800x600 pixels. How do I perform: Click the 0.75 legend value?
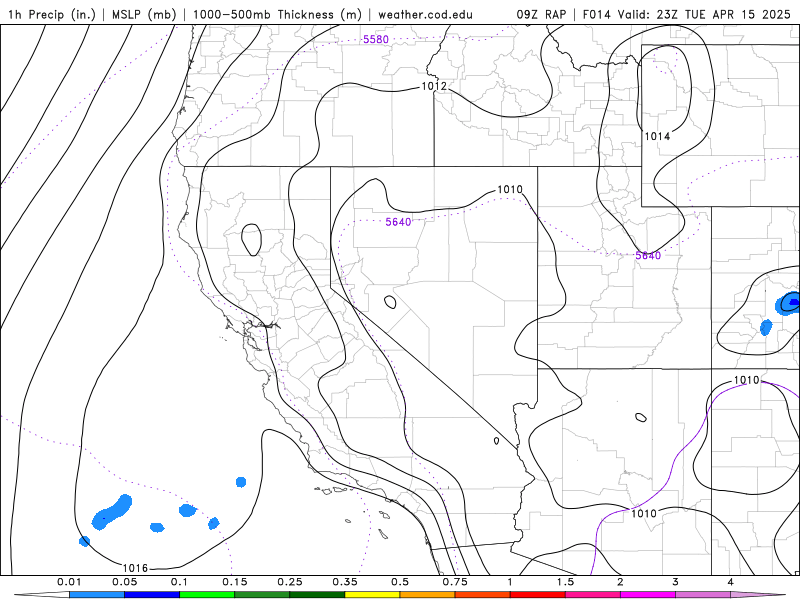[x=455, y=582]
